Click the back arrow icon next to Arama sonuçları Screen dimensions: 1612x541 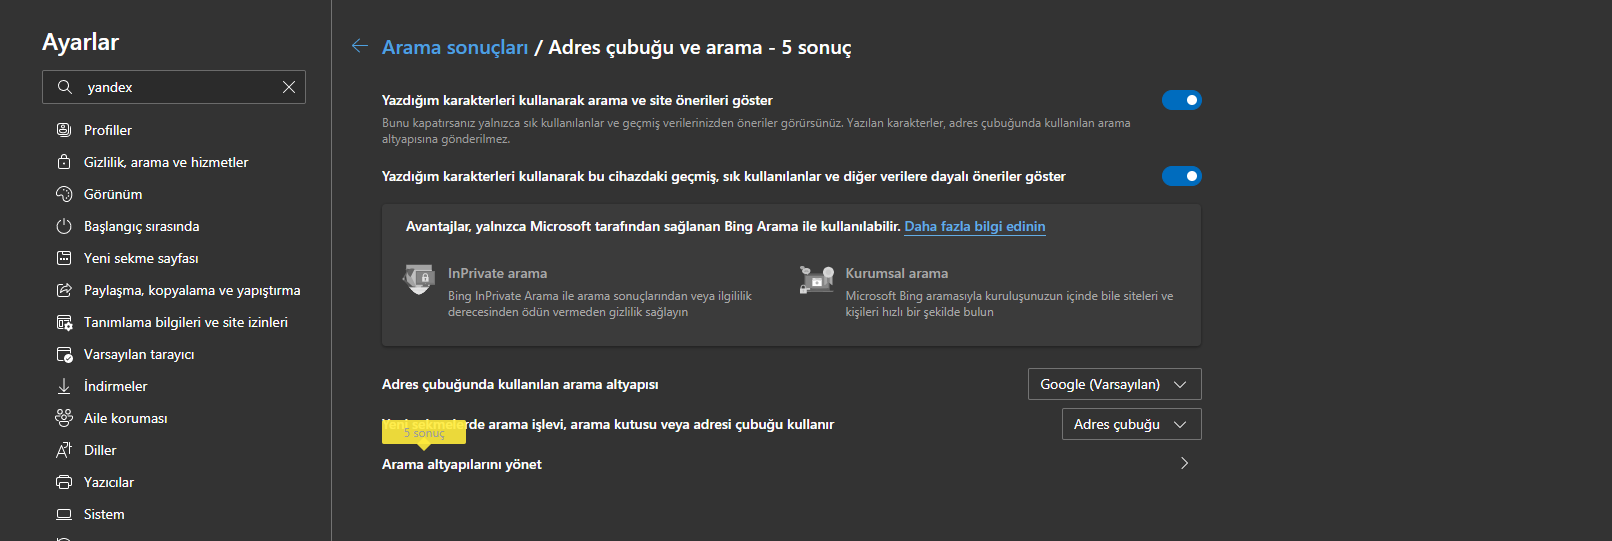tap(360, 46)
